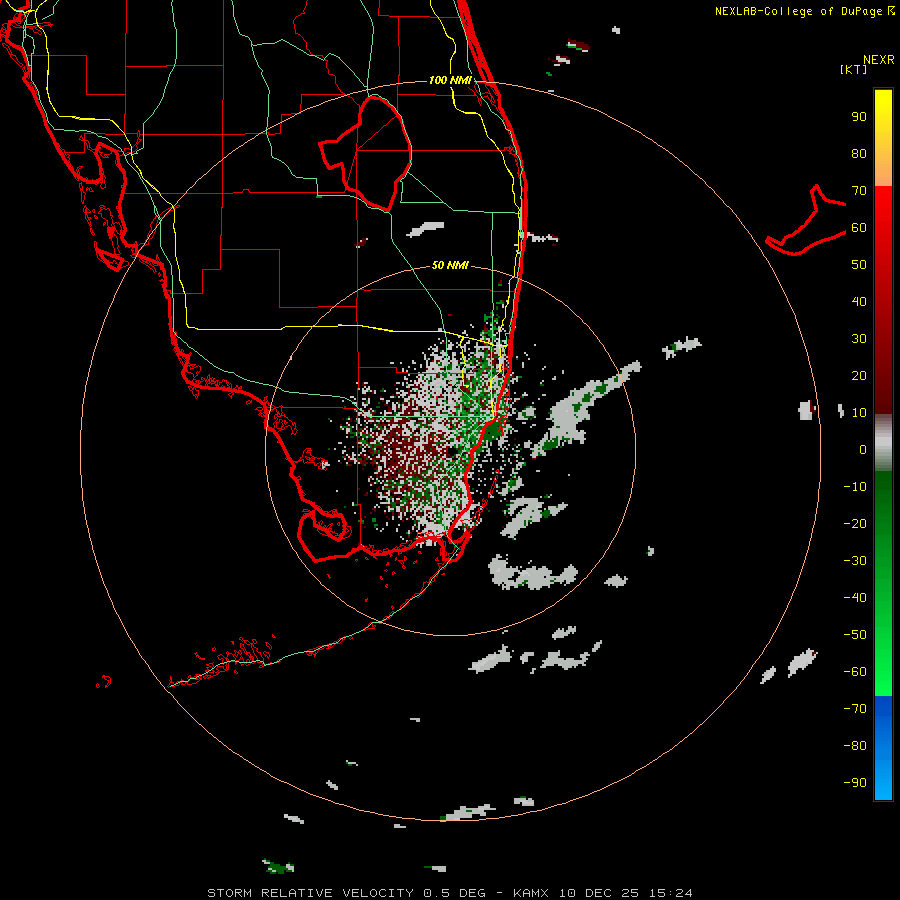The image size is (900, 900).
Task: Click the KAMX station identifier in the caption
Action: [x=531, y=893]
